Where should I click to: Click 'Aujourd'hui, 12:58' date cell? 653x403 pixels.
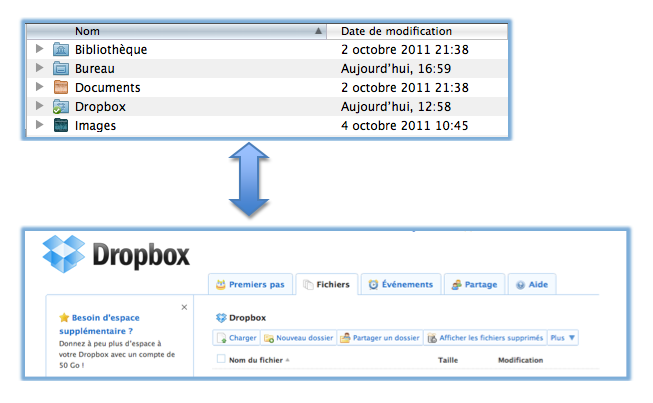pyautogui.click(x=396, y=107)
